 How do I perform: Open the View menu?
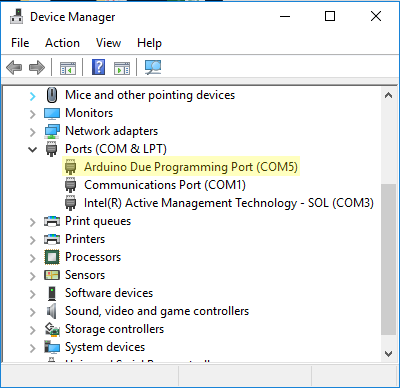click(108, 43)
